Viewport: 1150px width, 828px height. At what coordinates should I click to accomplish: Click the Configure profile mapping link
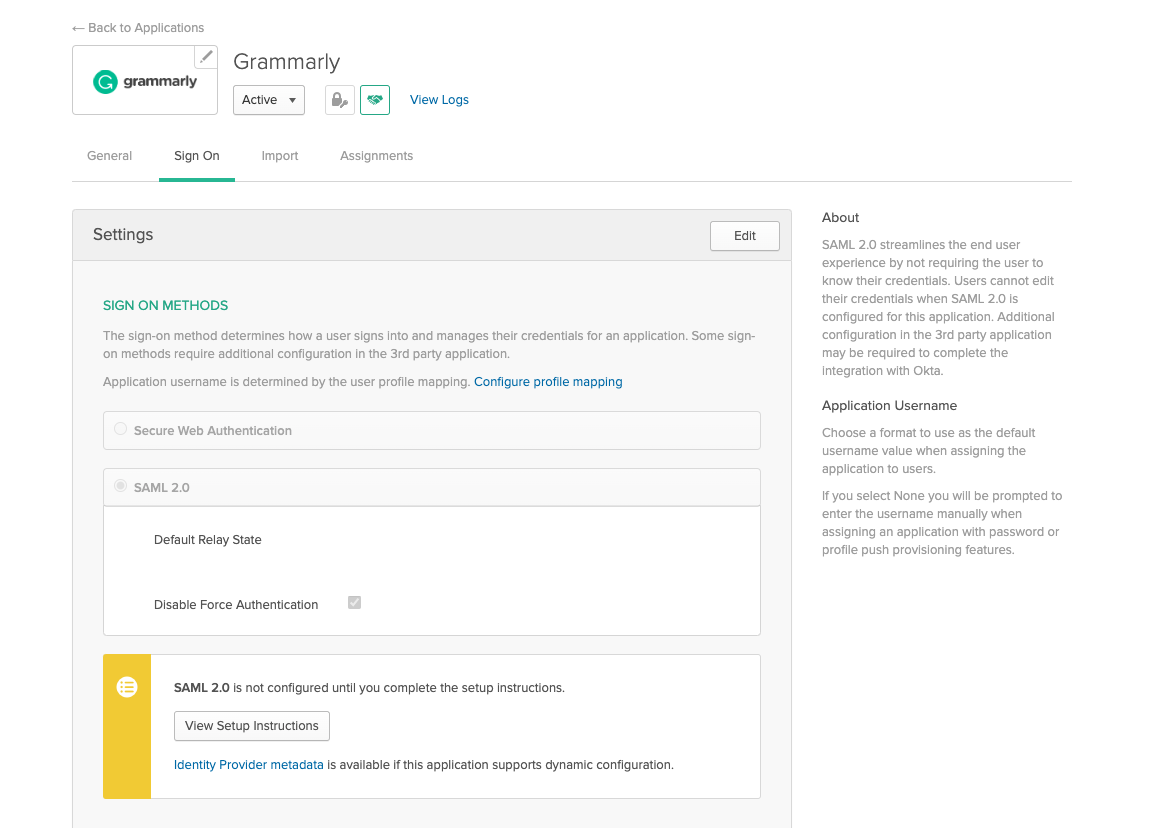tap(548, 382)
